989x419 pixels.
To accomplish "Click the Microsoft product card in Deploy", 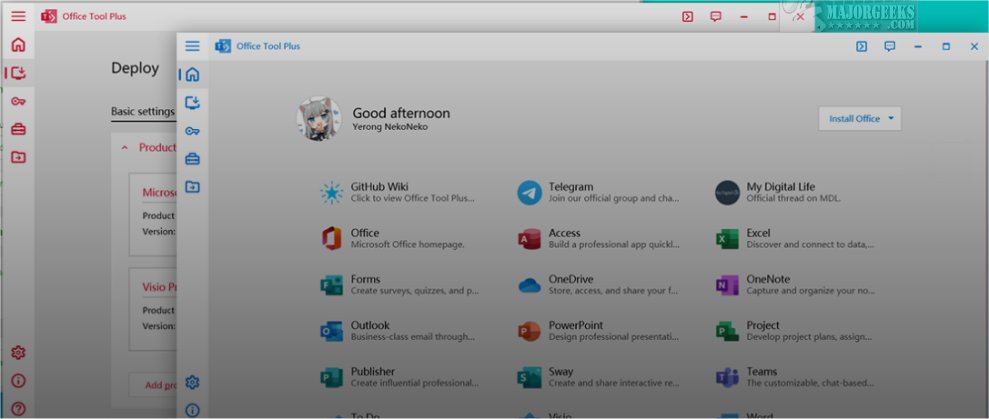I will pos(153,215).
